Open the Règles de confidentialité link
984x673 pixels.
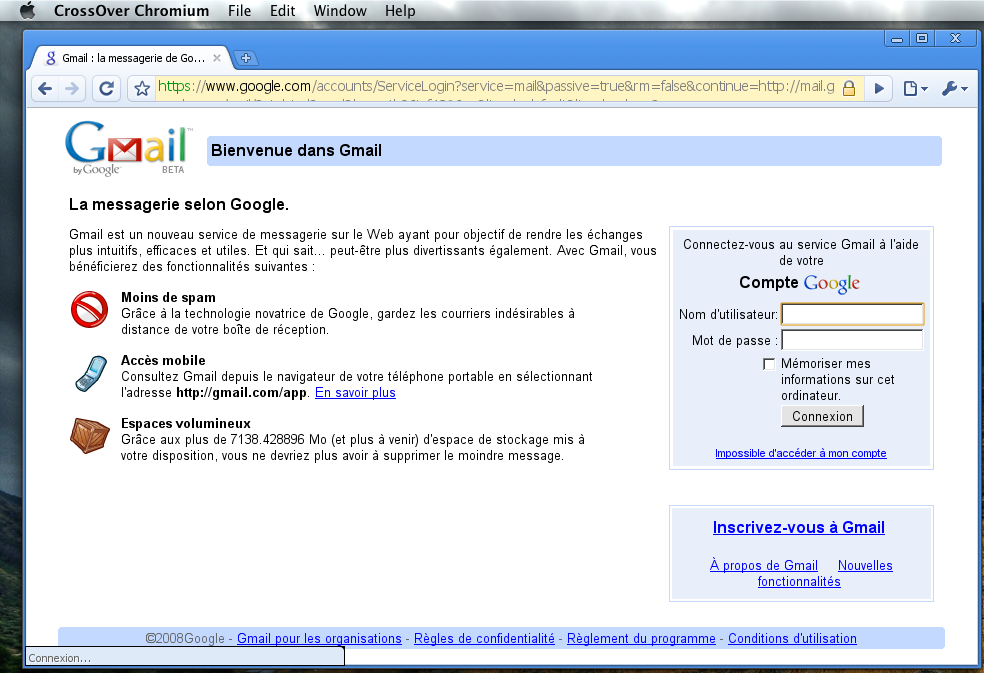tap(484, 638)
